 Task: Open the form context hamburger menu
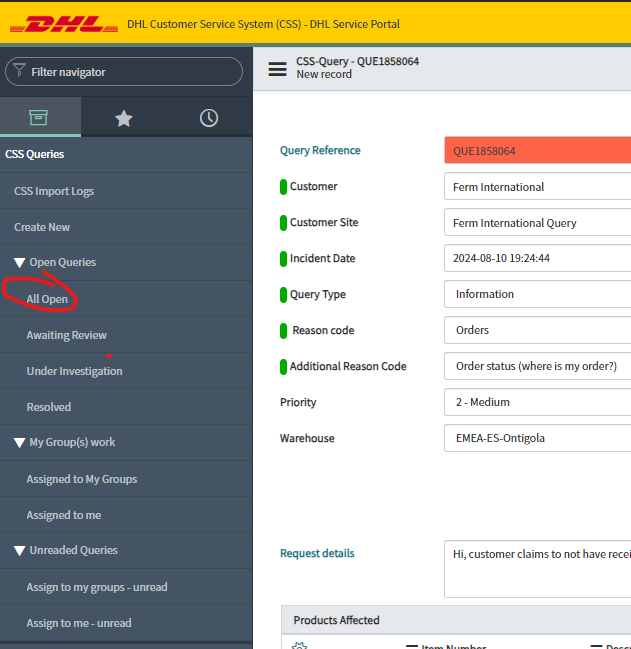277,69
